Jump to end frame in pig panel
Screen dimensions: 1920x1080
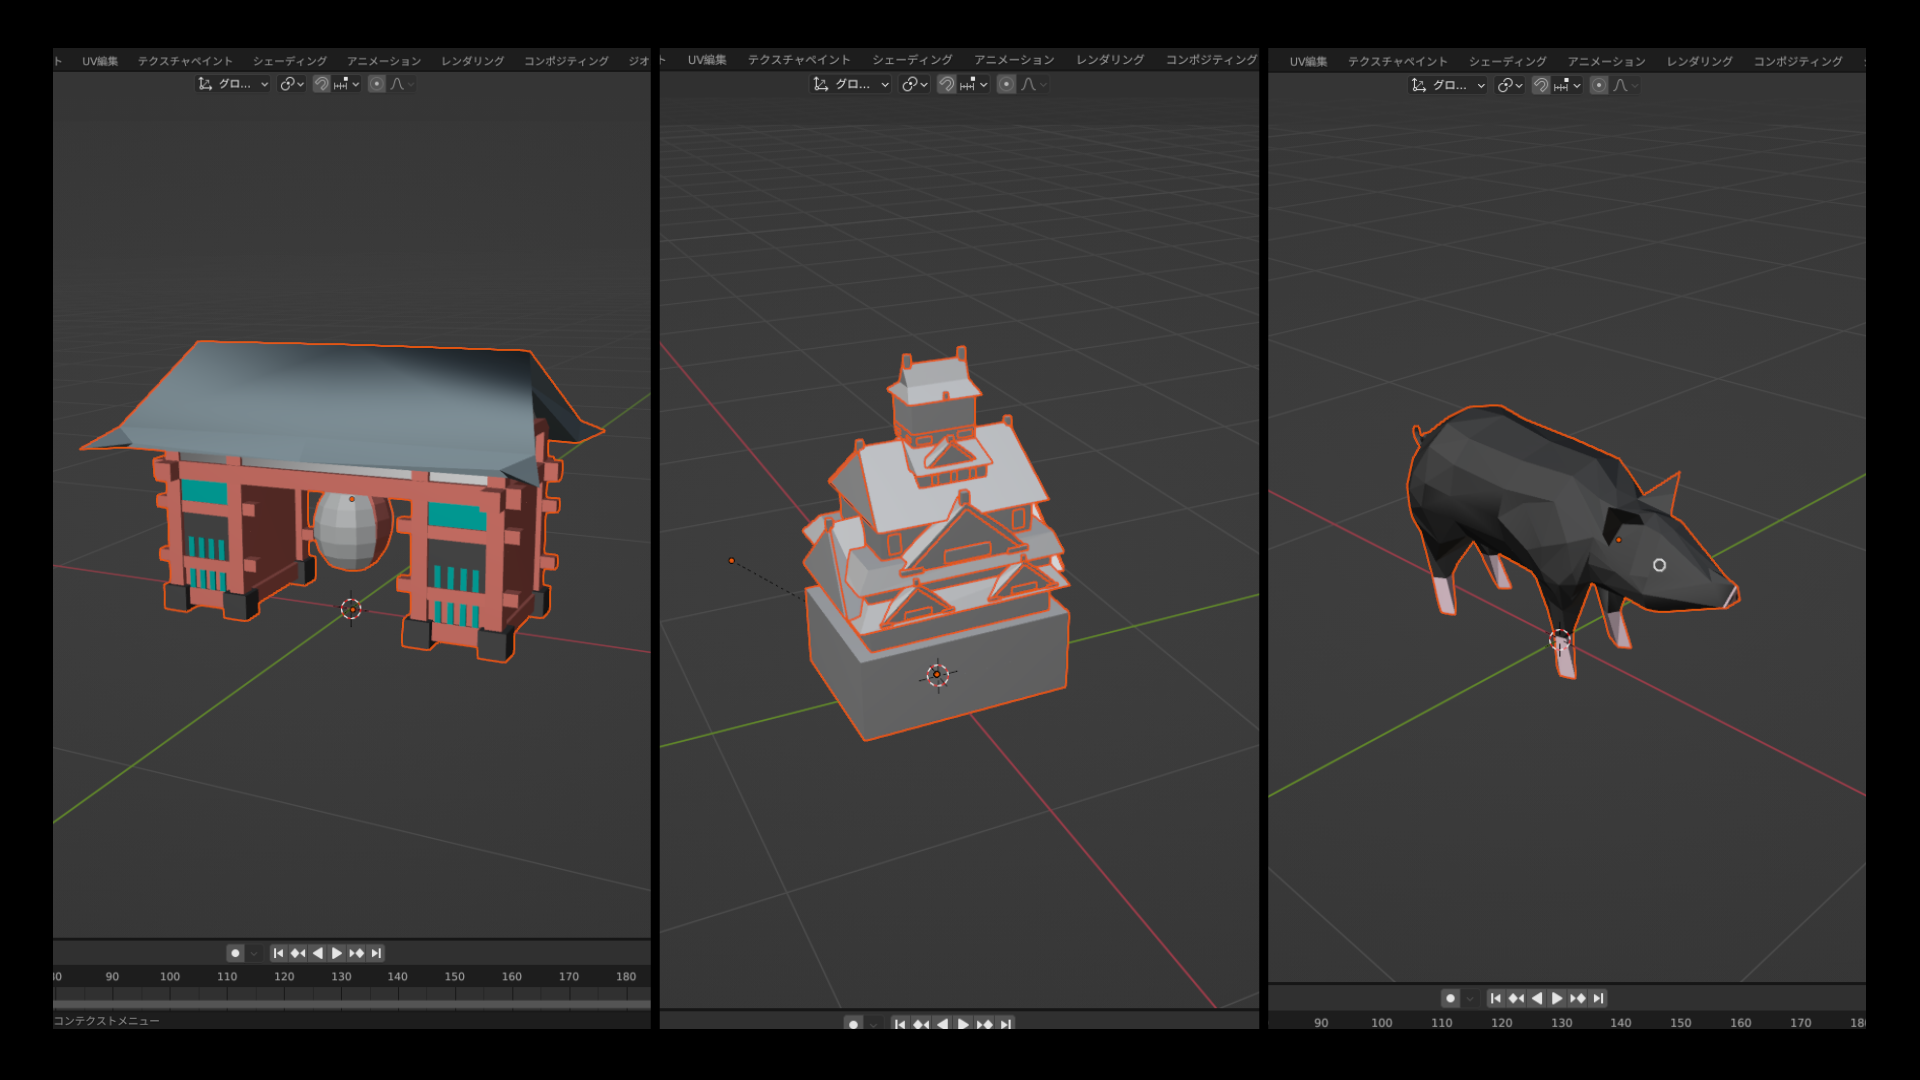point(1598,998)
